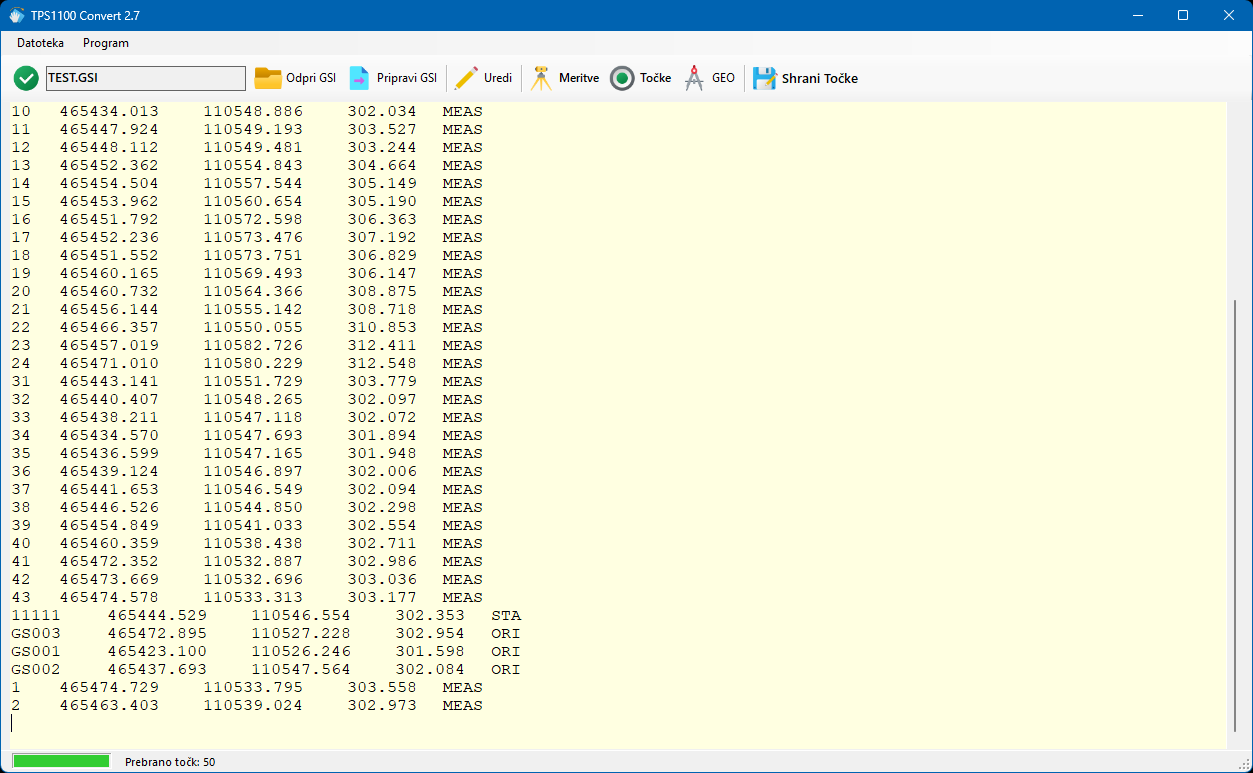
Task: Click the Meritve surveying instrument icon
Action: 541,78
